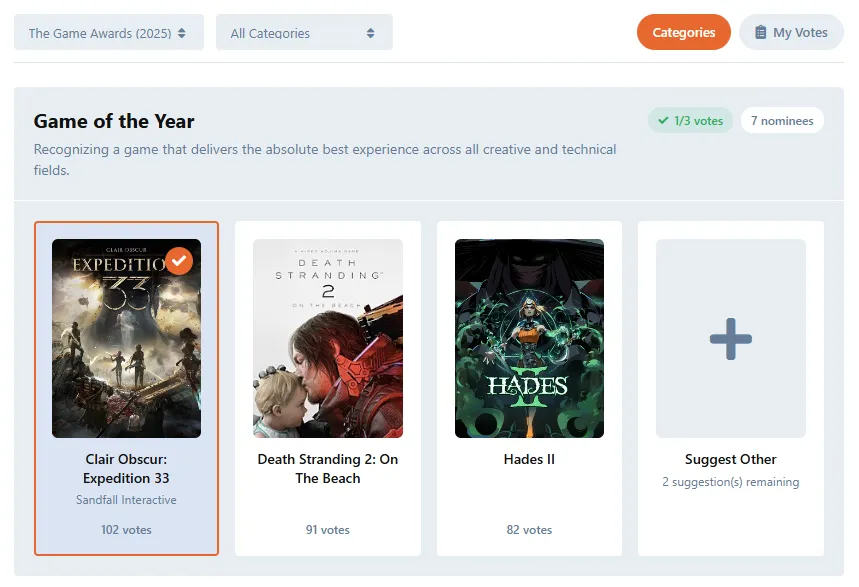The width and height of the screenshot is (859, 587).
Task: Click the Suggest Other label
Action: [731, 459]
